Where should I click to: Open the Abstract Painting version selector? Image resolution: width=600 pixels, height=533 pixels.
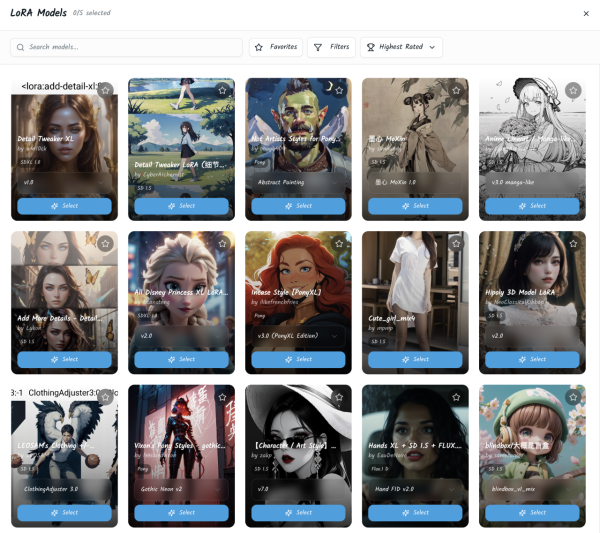tap(298, 183)
